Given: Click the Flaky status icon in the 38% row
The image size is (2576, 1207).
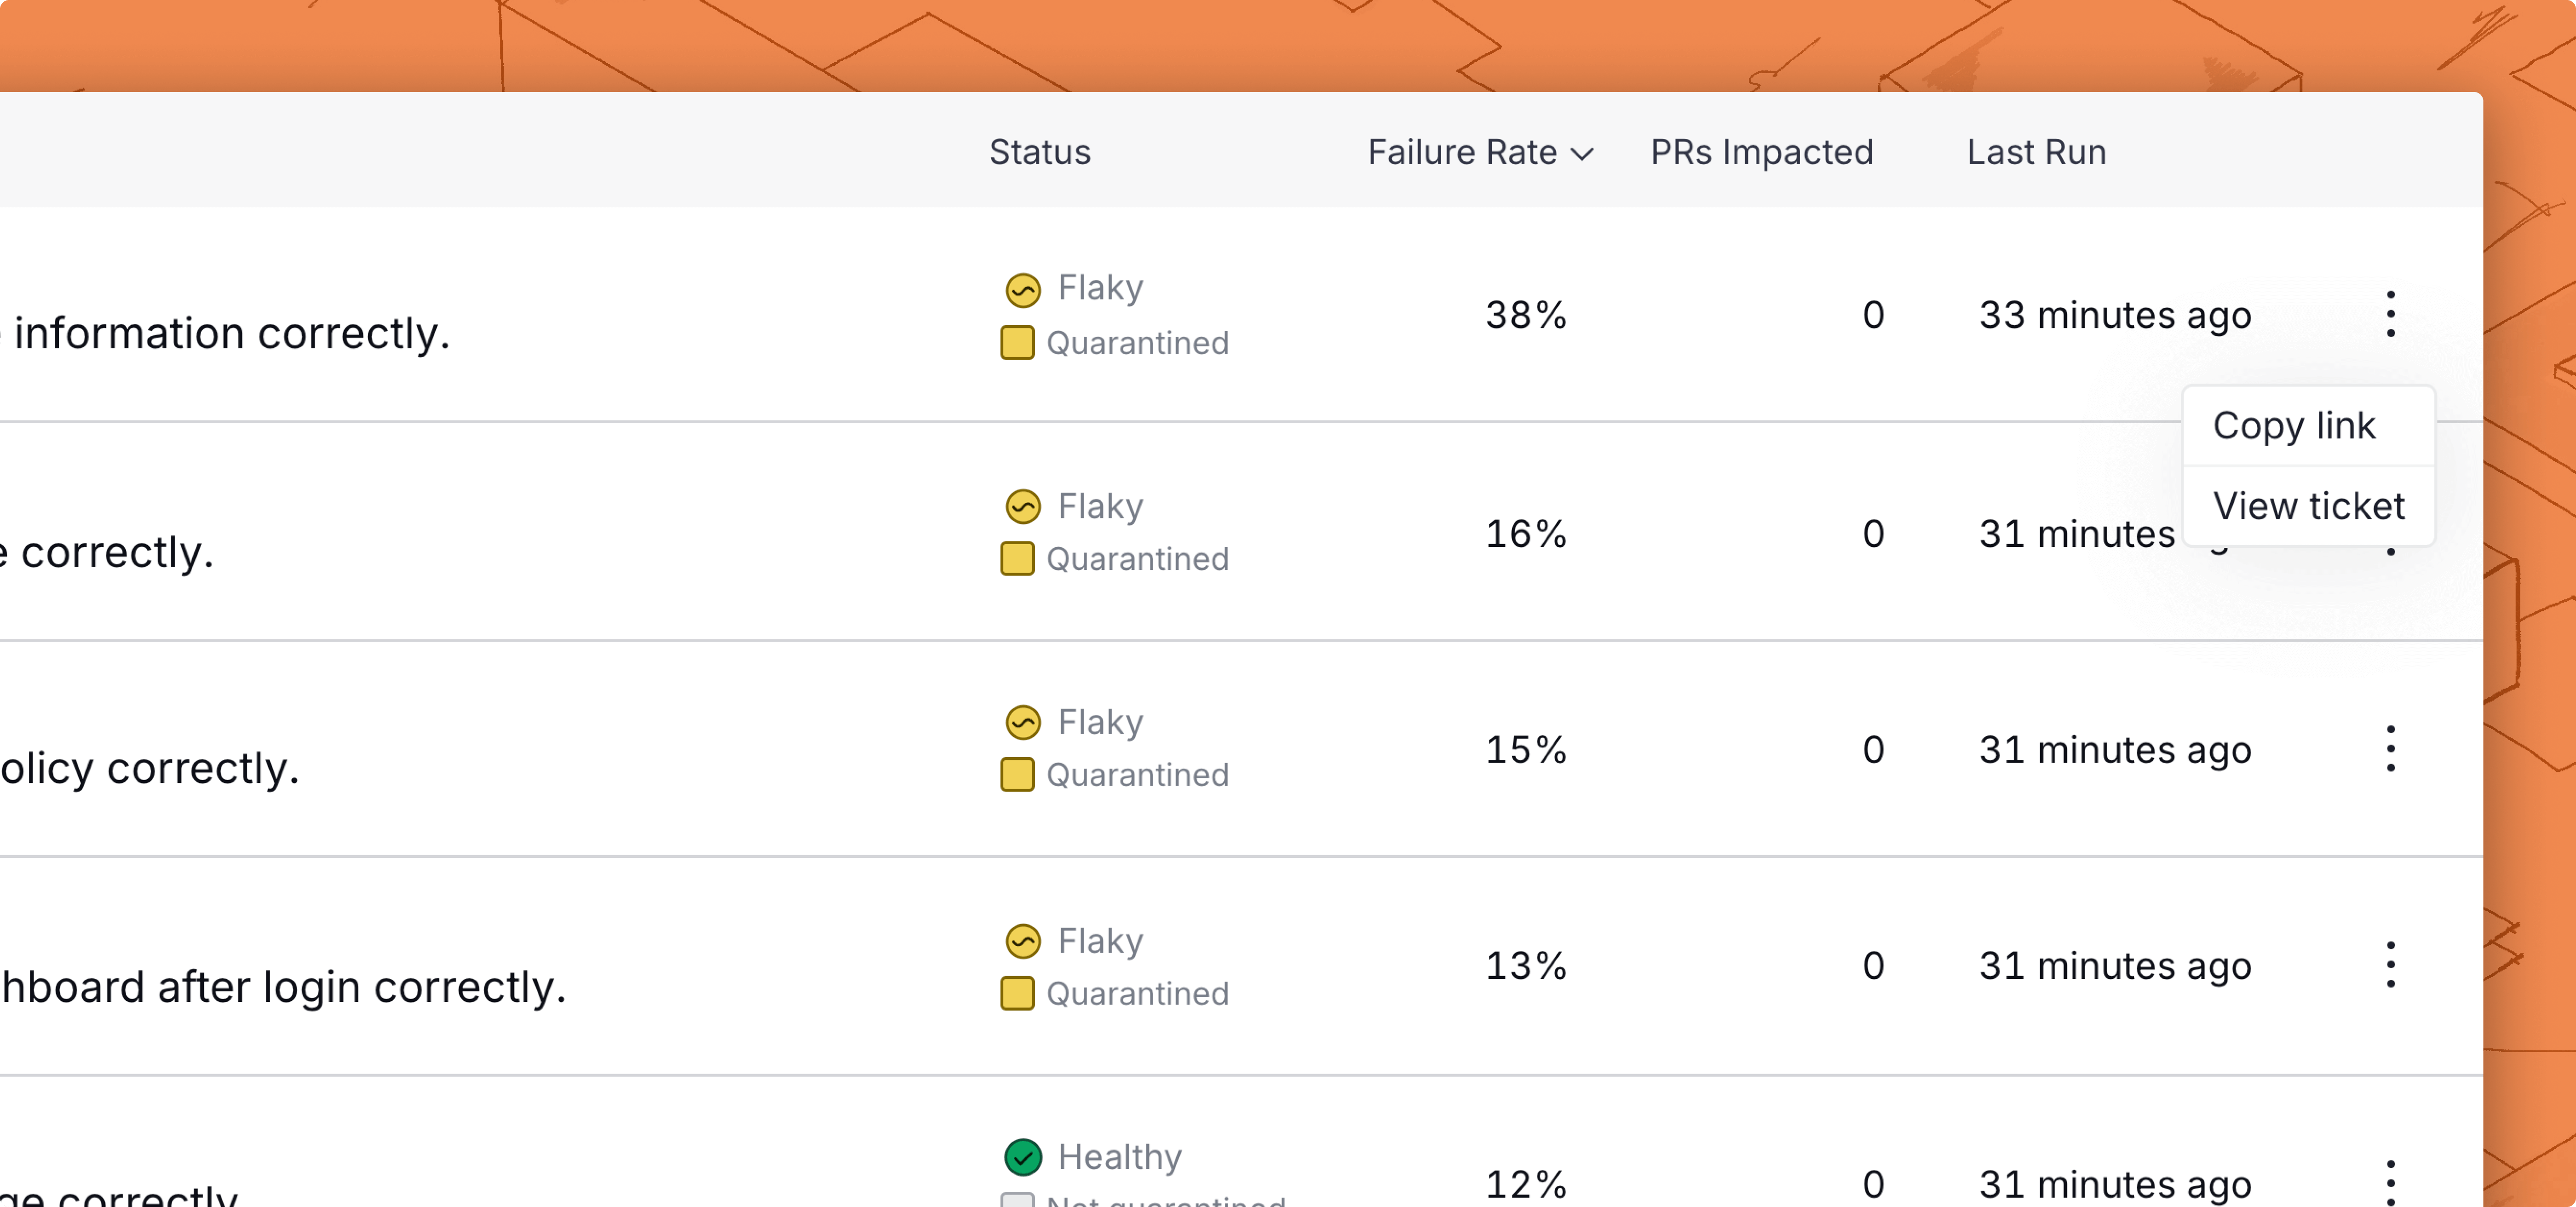Looking at the screenshot, I should pos(1022,290).
